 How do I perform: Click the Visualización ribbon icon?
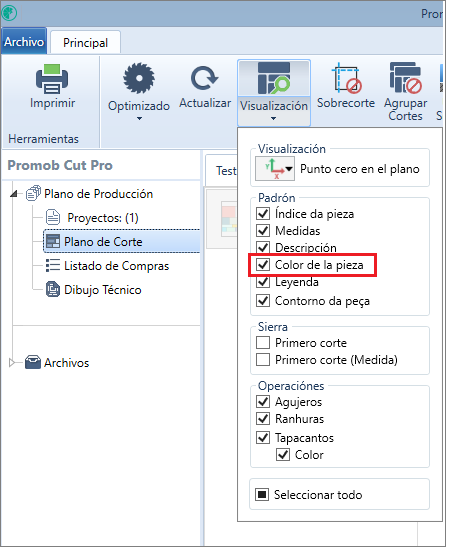(x=274, y=78)
